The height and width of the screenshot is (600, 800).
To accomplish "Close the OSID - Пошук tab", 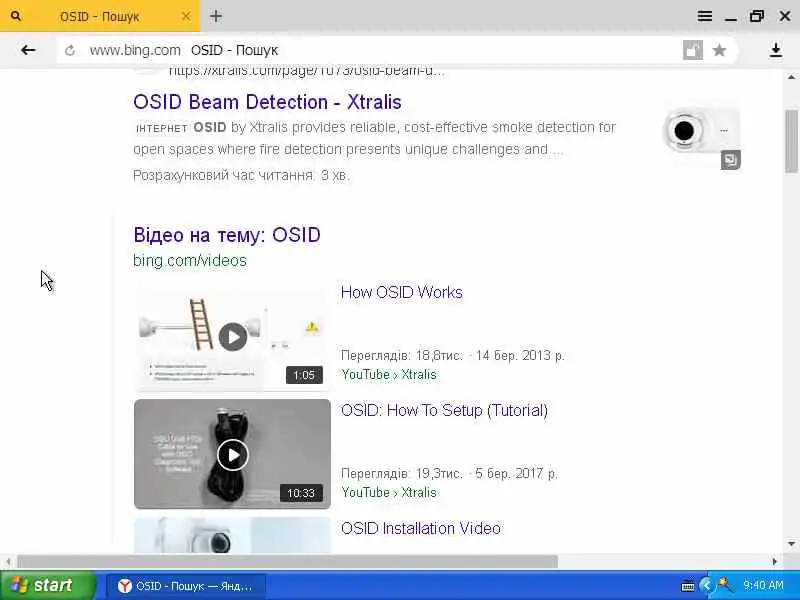I will click(x=186, y=16).
